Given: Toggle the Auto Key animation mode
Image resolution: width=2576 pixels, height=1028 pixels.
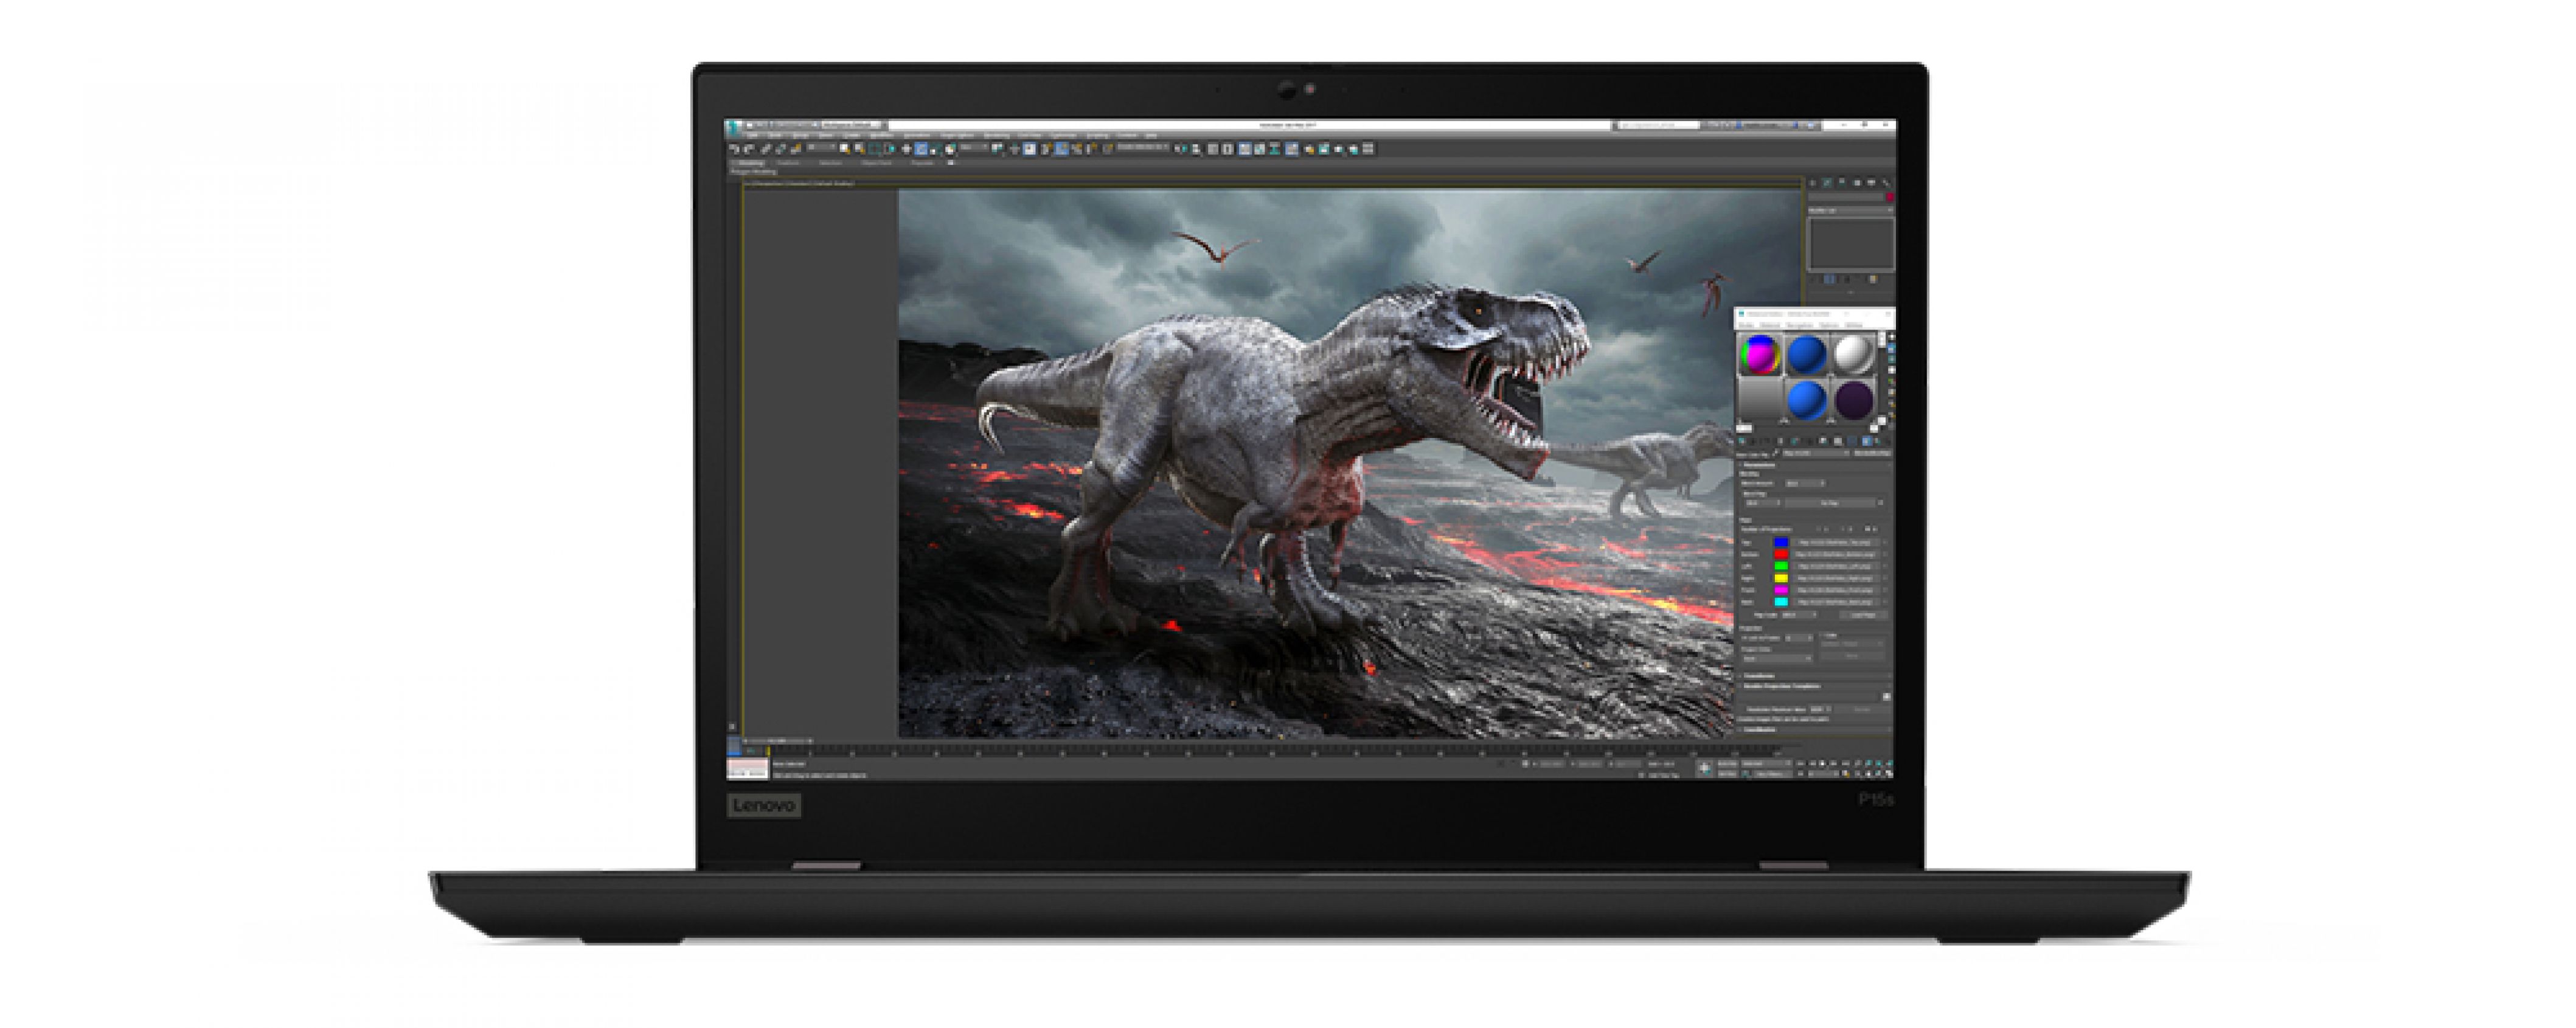Looking at the screenshot, I should tap(1728, 764).
